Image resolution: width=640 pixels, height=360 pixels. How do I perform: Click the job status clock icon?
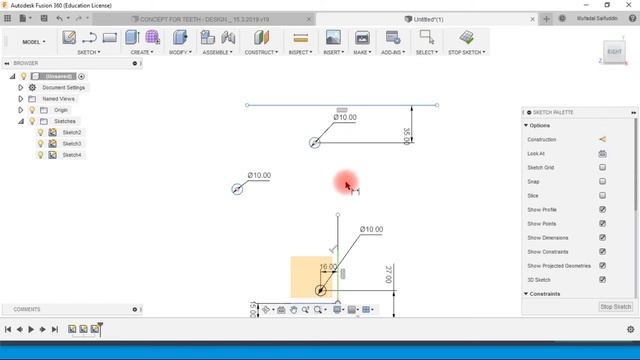point(562,18)
